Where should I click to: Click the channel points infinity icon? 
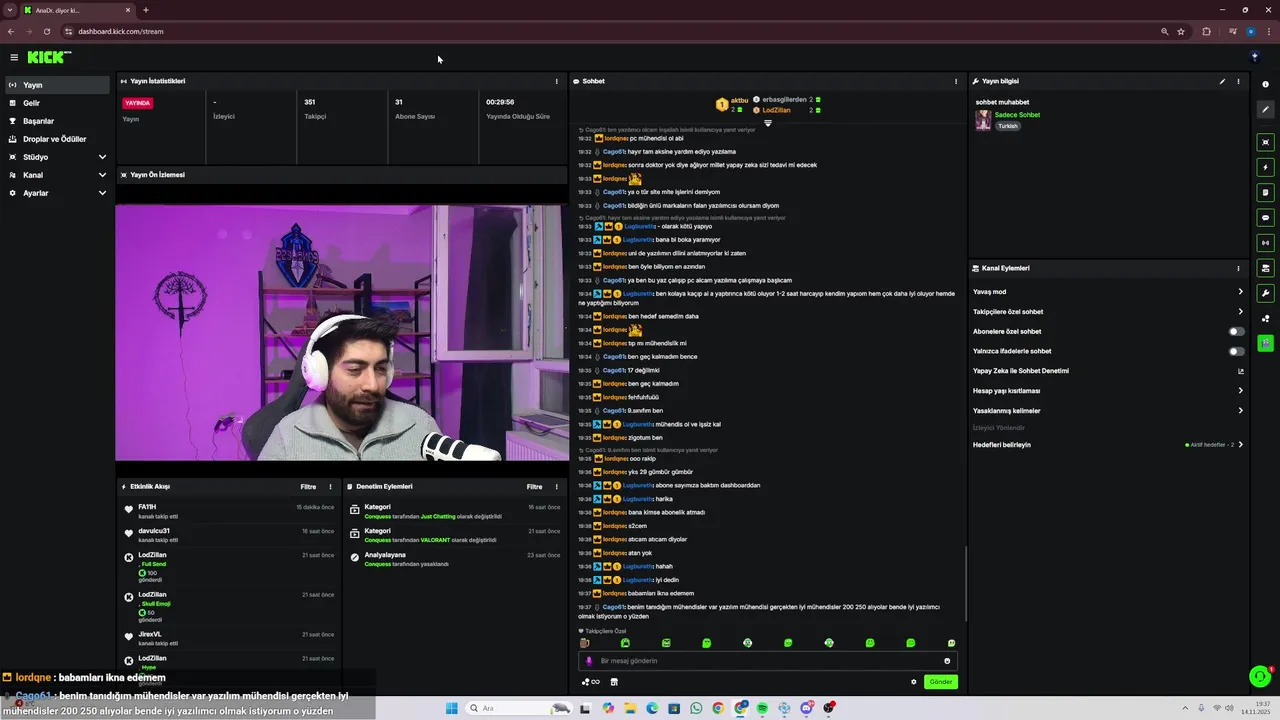point(591,682)
